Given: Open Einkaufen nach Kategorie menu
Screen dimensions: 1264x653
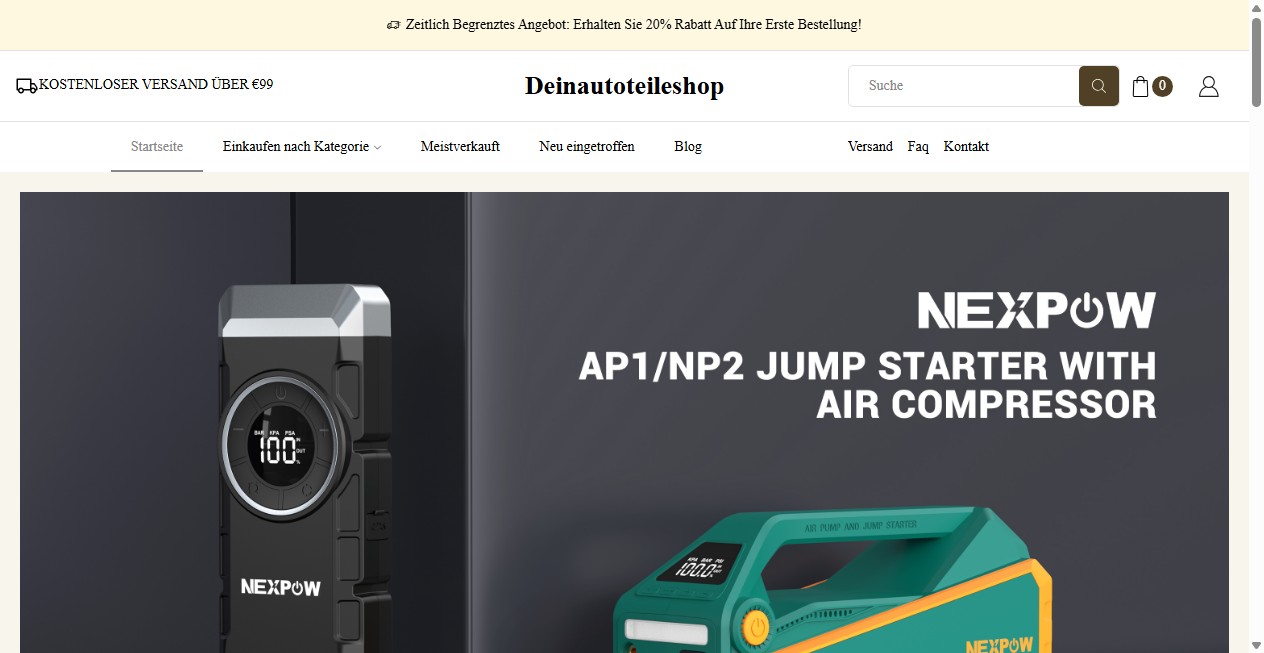Looking at the screenshot, I should tap(302, 146).
